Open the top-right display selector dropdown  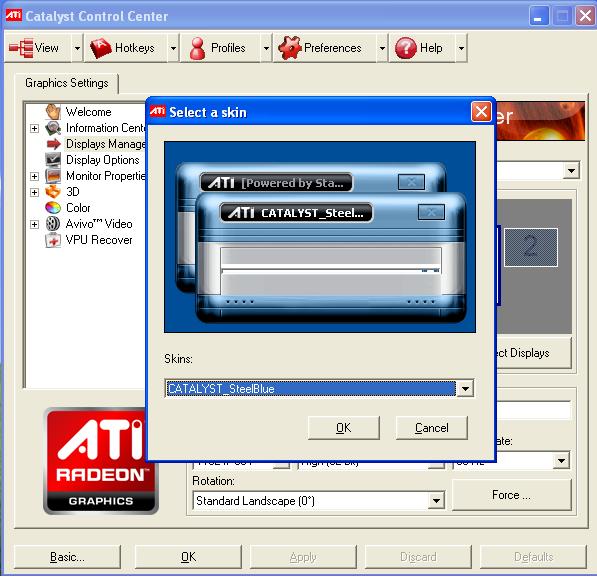571,171
